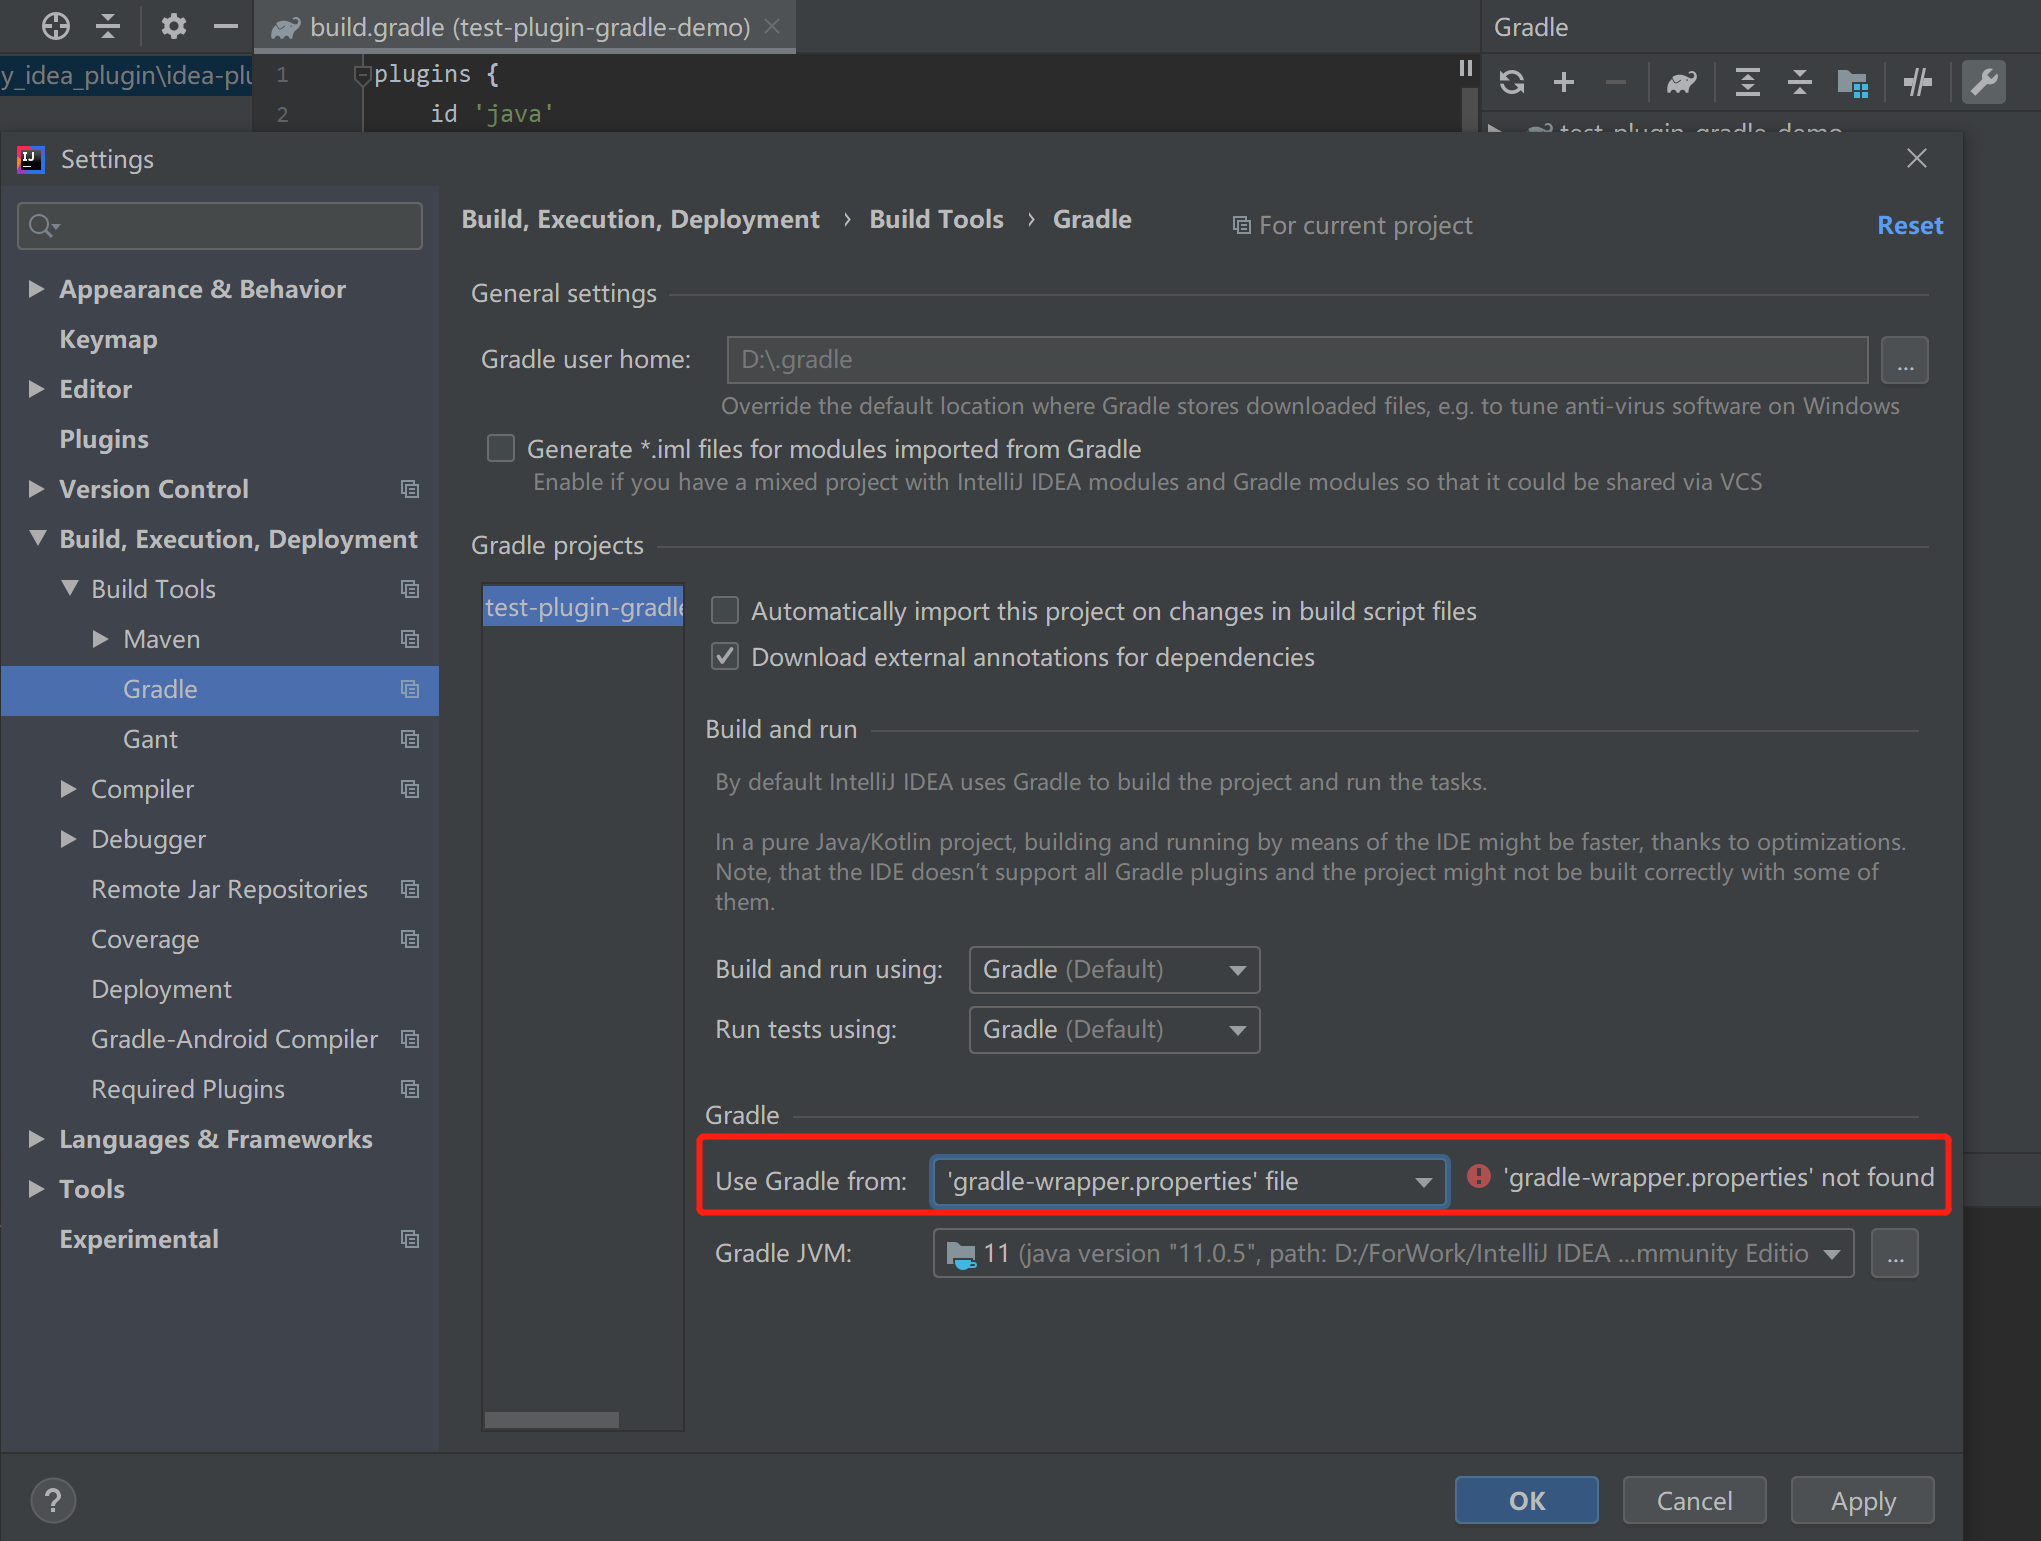
Task: Select Maven in the settings tree
Action: click(161, 639)
